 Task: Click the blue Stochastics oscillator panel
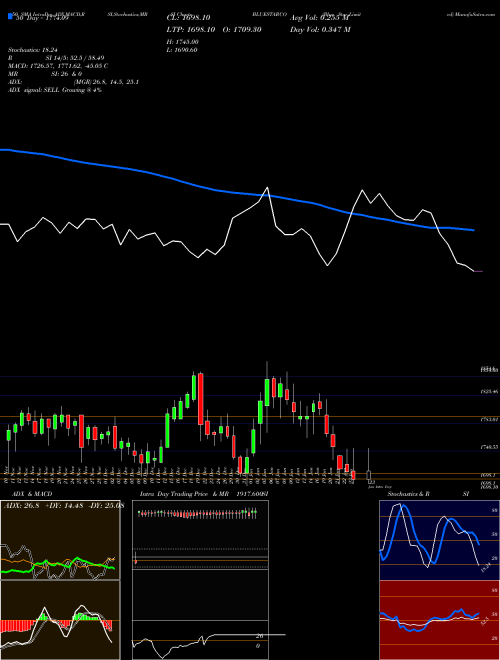click(x=439, y=540)
